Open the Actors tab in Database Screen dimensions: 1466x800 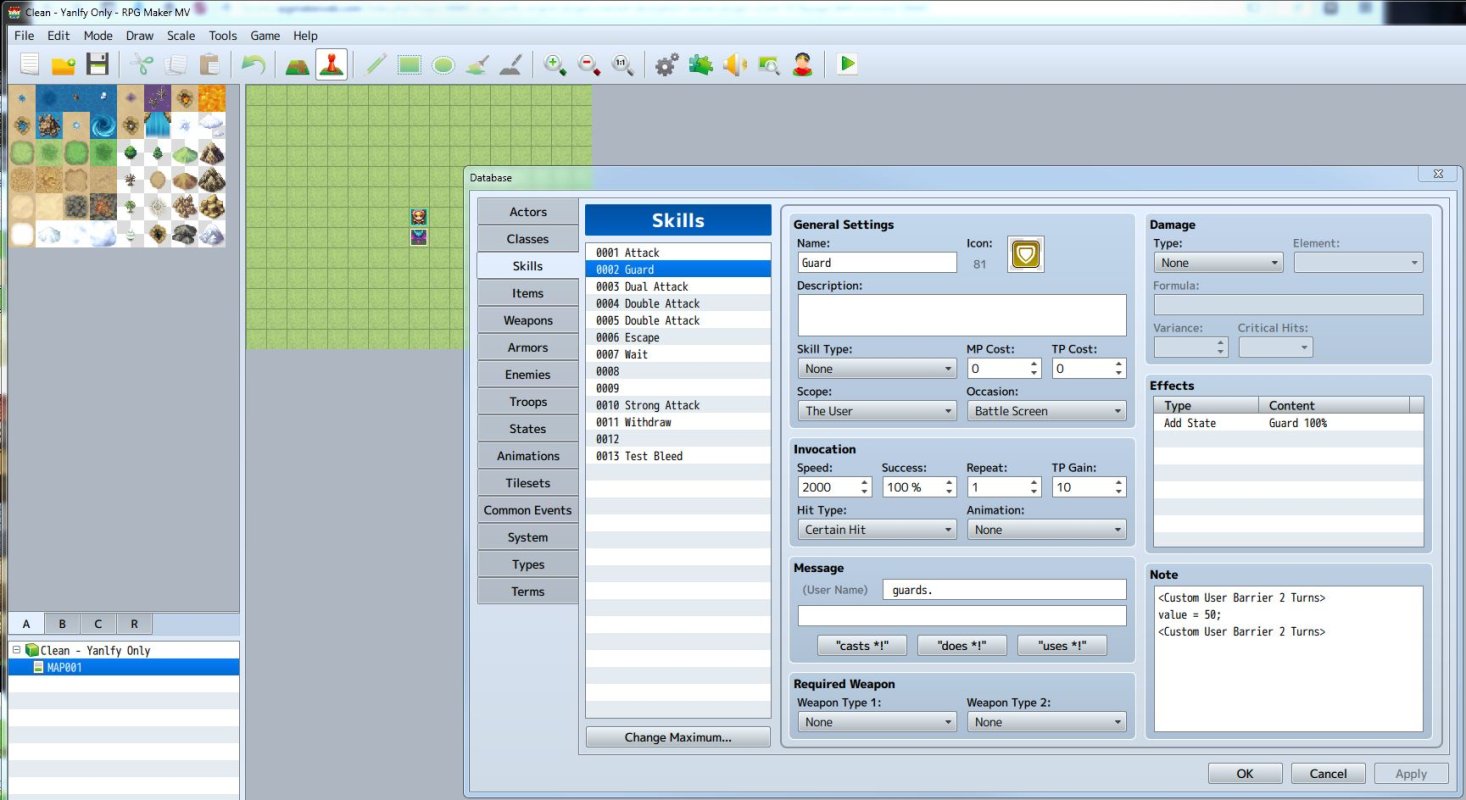[x=528, y=212]
